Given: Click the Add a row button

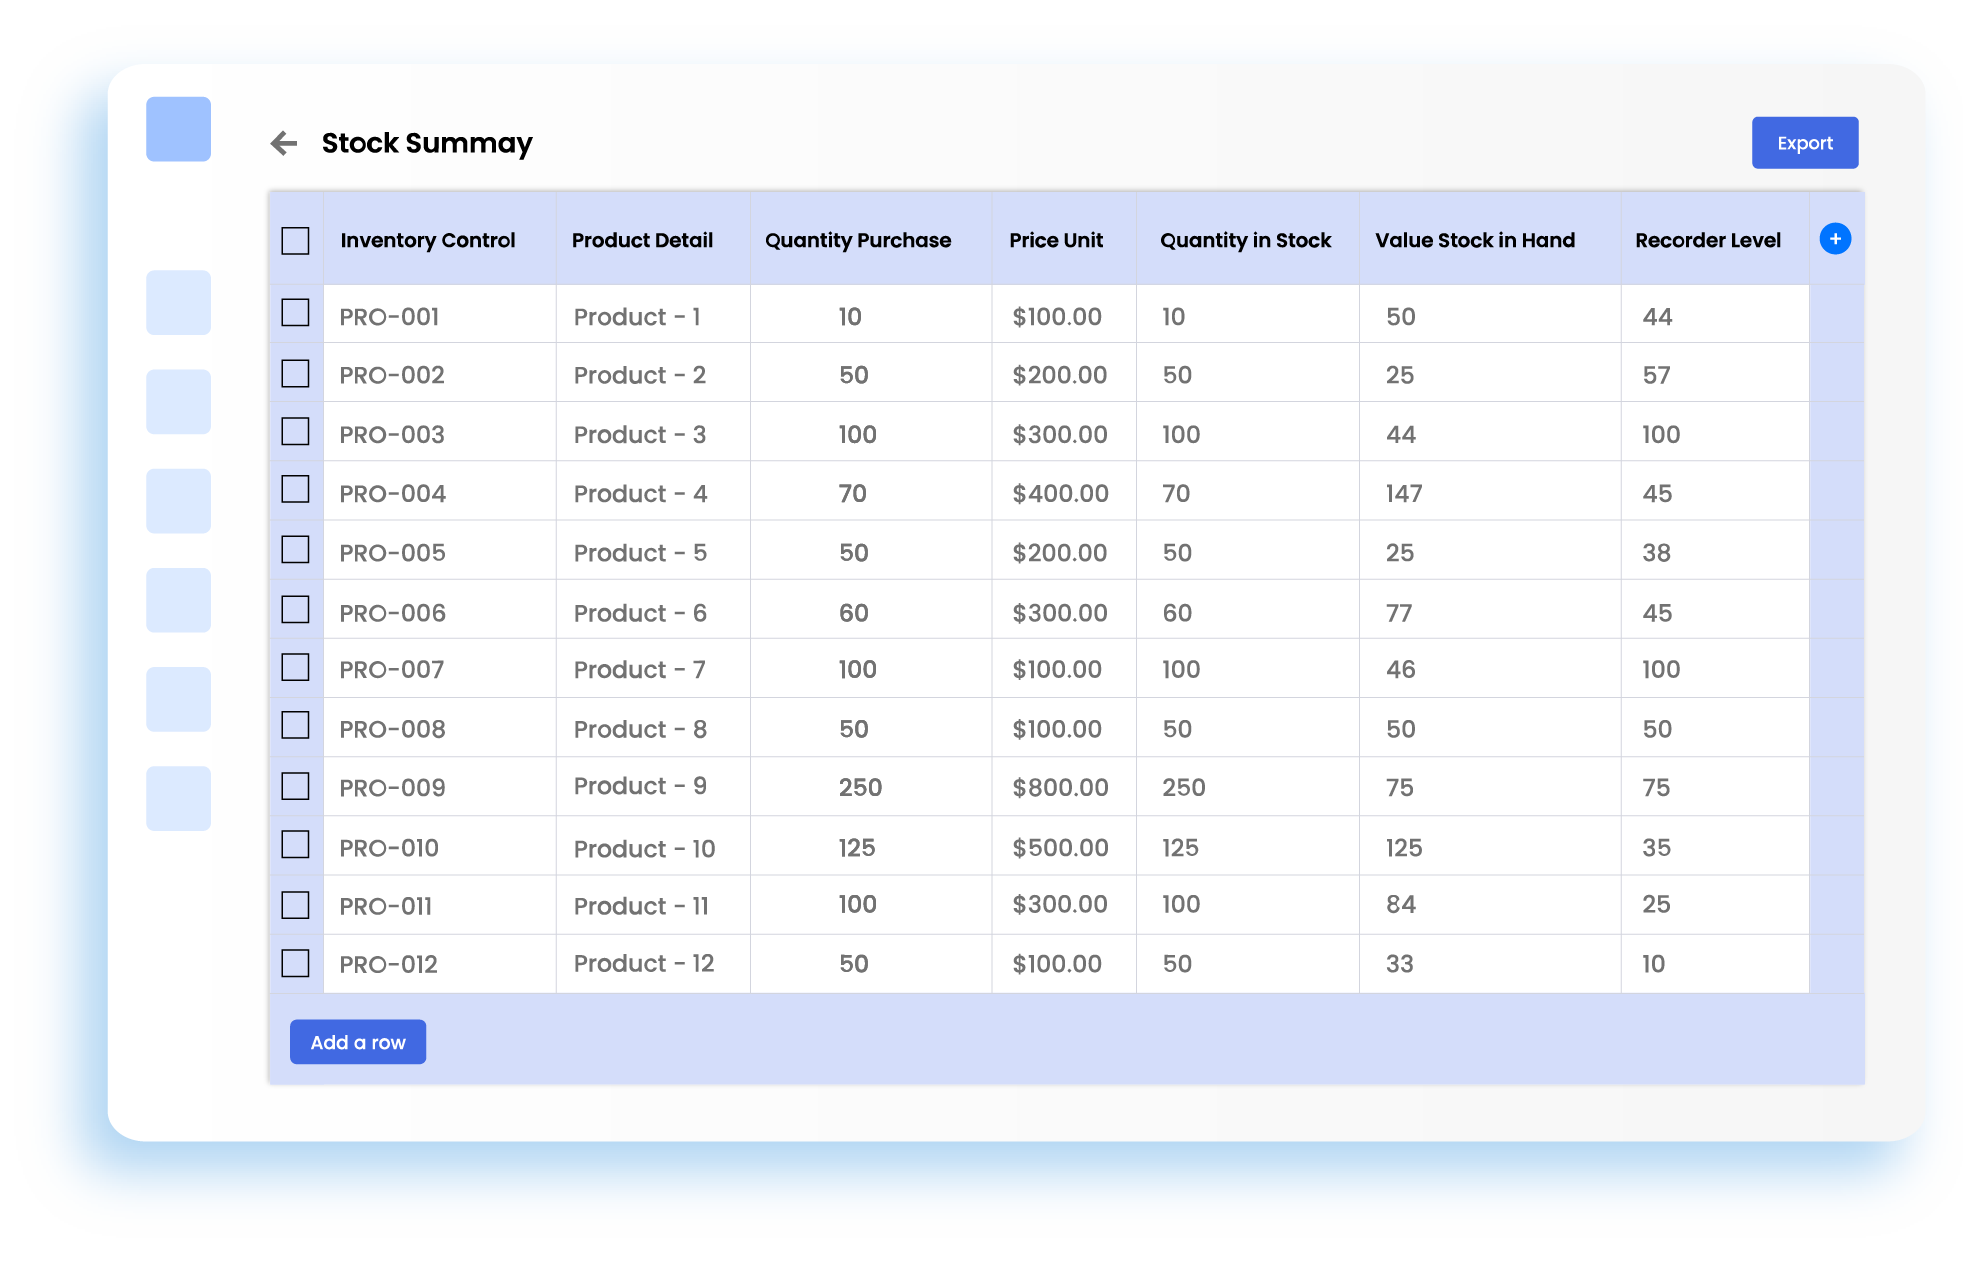Looking at the screenshot, I should tap(357, 1042).
